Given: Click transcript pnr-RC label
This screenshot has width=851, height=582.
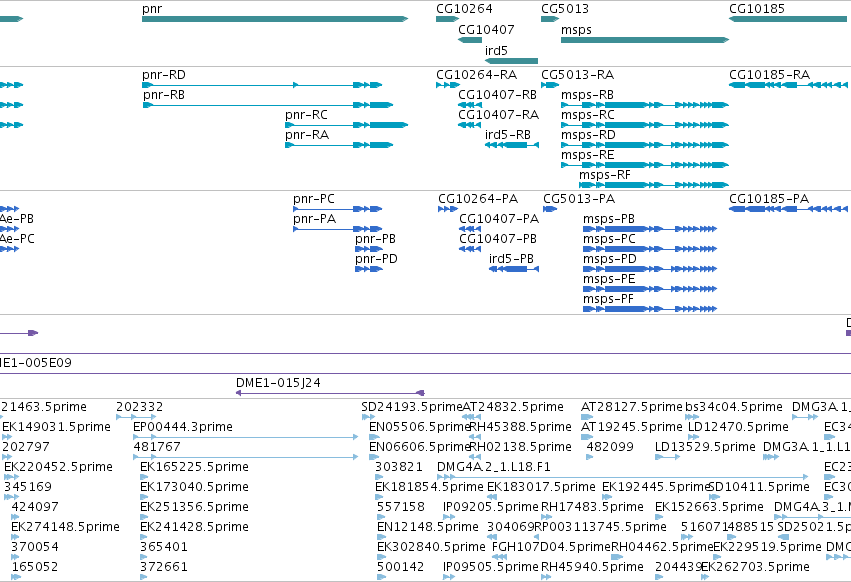Looking at the screenshot, I should (307, 115).
